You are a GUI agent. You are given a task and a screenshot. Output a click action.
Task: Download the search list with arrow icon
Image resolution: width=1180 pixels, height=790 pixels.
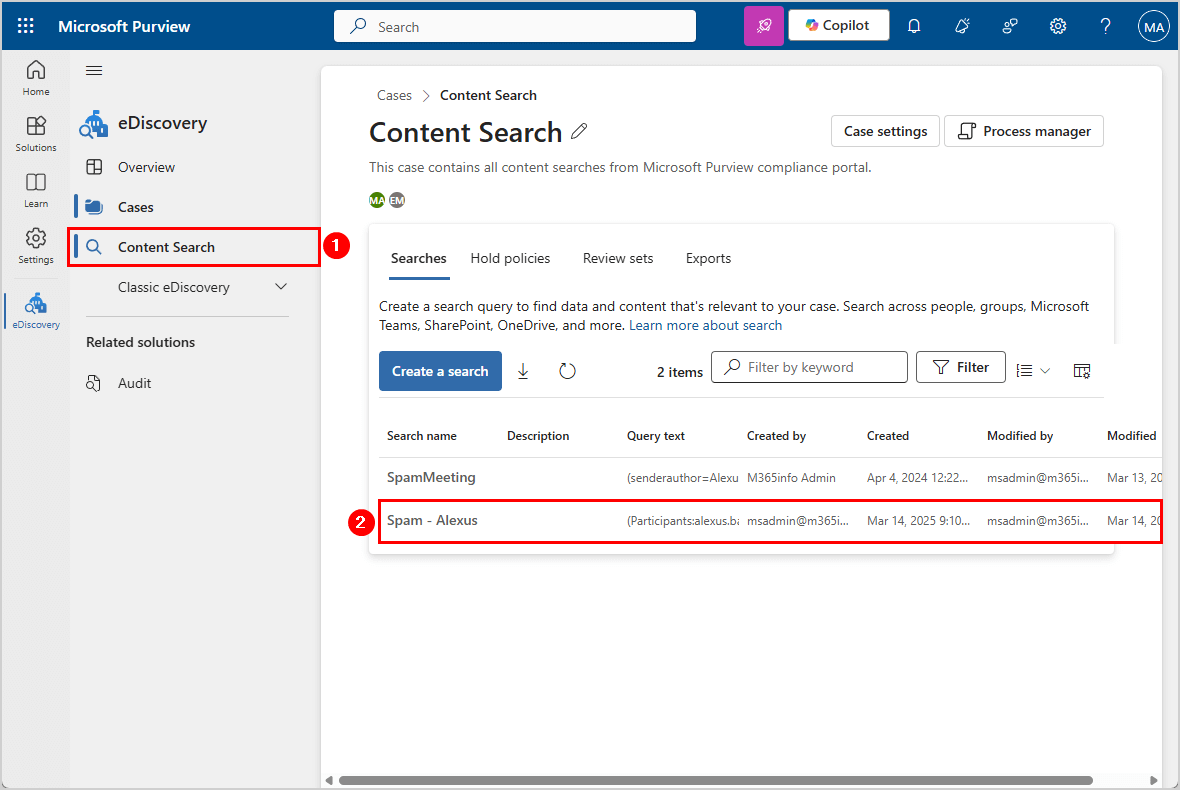point(523,371)
